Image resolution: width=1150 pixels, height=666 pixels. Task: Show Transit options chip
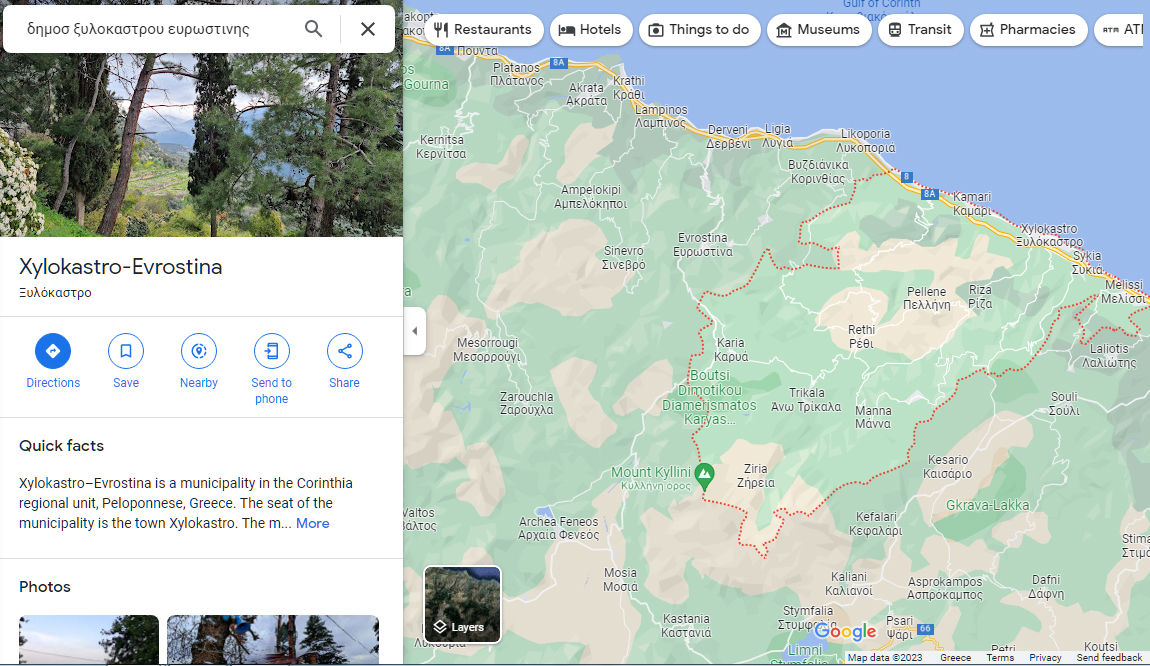point(920,30)
